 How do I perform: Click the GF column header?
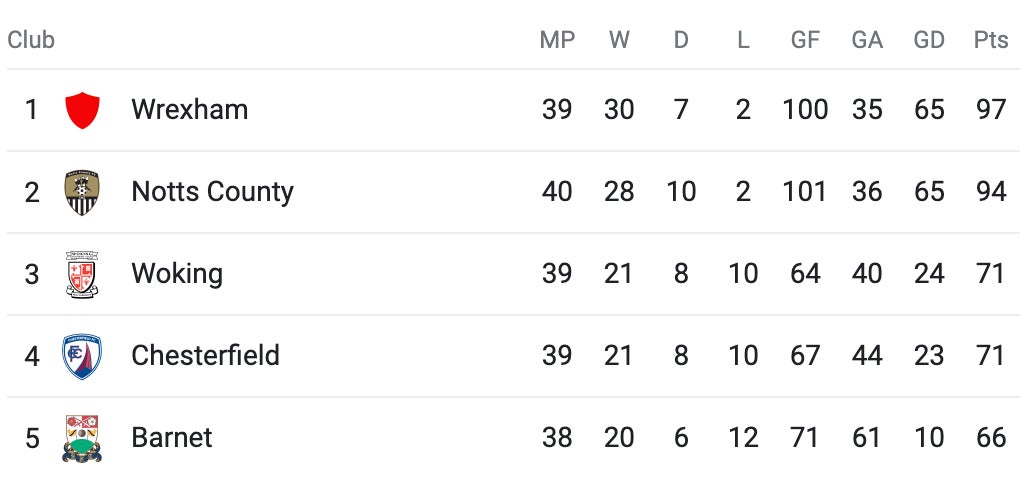pyautogui.click(x=805, y=40)
